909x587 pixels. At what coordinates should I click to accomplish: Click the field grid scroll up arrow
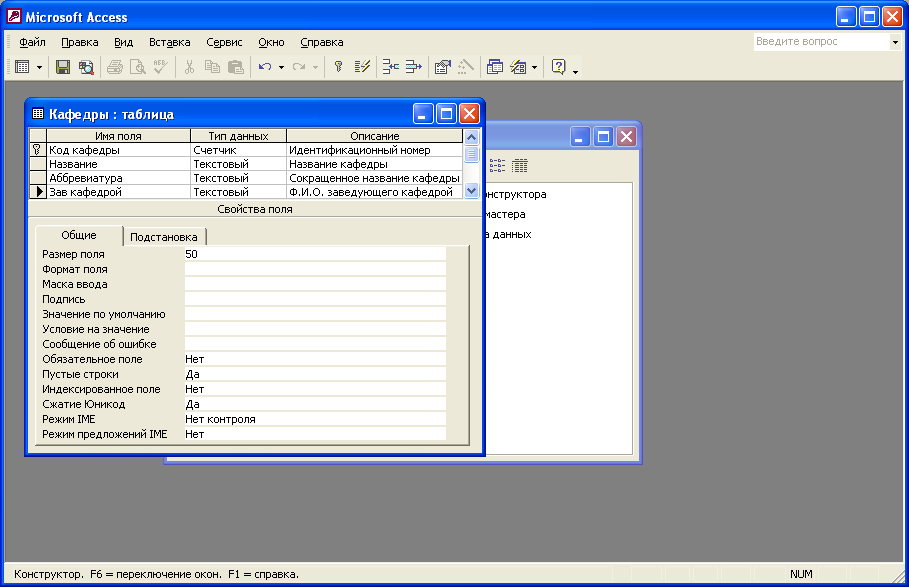click(471, 137)
